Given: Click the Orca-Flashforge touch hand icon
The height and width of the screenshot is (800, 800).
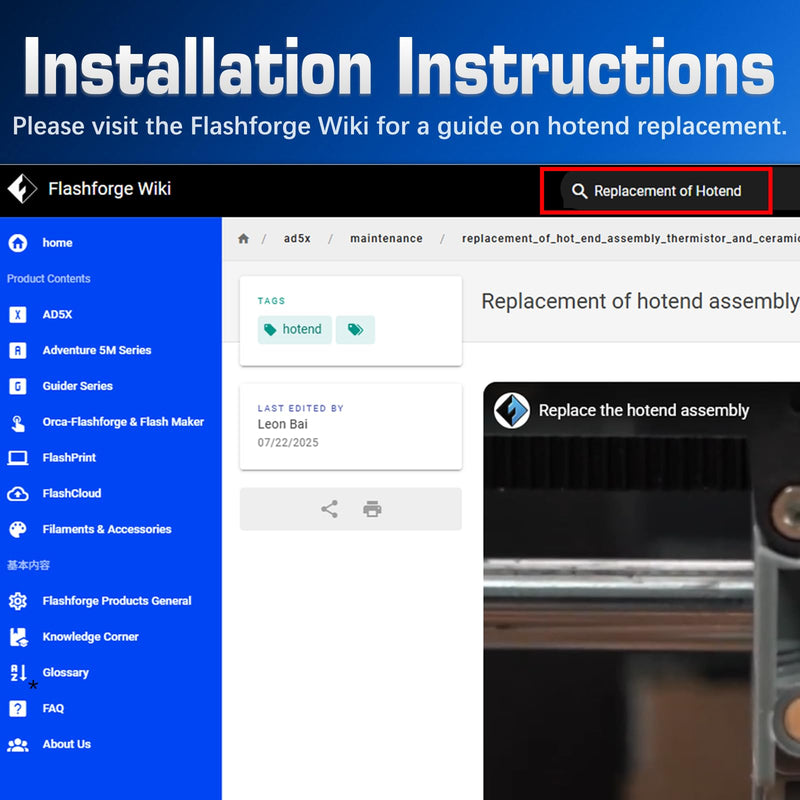Looking at the screenshot, I should tap(18, 423).
